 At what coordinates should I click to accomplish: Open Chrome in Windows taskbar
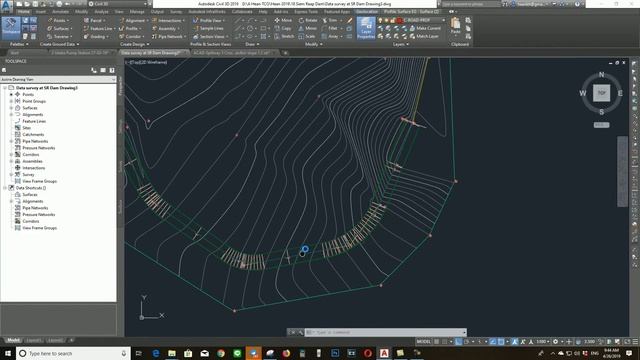coord(221,353)
